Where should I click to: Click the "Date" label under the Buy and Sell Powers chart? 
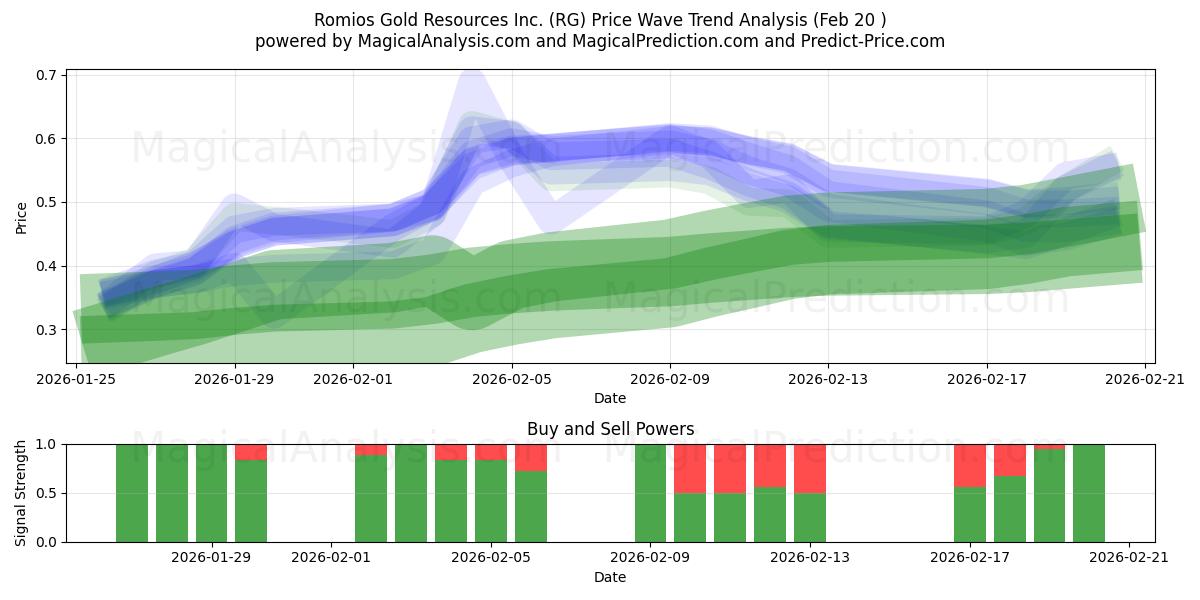[x=610, y=577]
